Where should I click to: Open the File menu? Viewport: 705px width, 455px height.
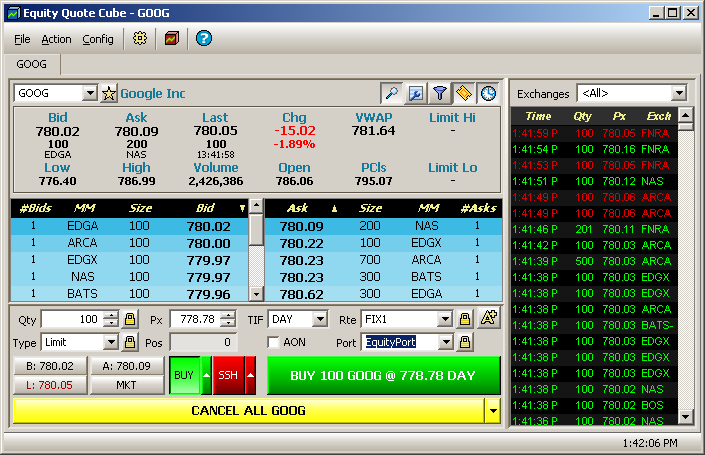pyautogui.click(x=22, y=39)
